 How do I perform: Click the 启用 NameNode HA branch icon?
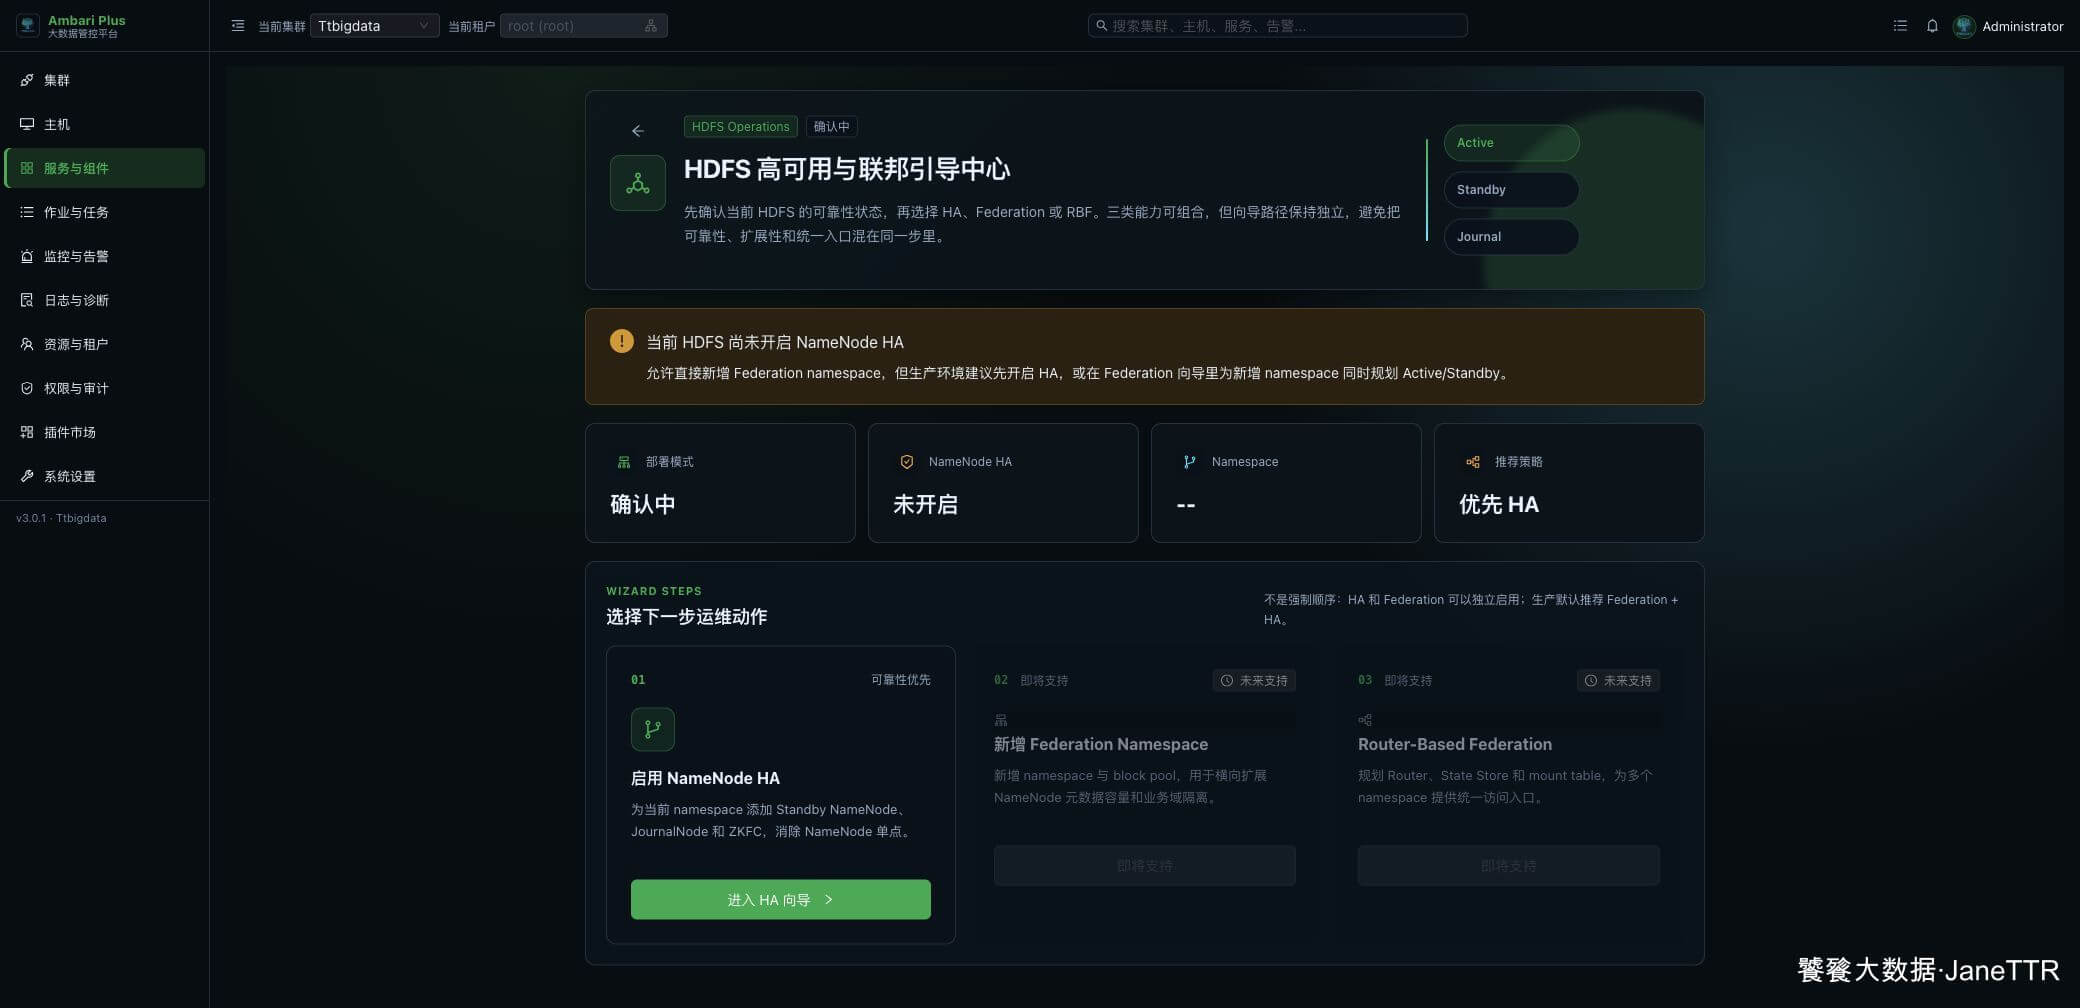tap(653, 730)
